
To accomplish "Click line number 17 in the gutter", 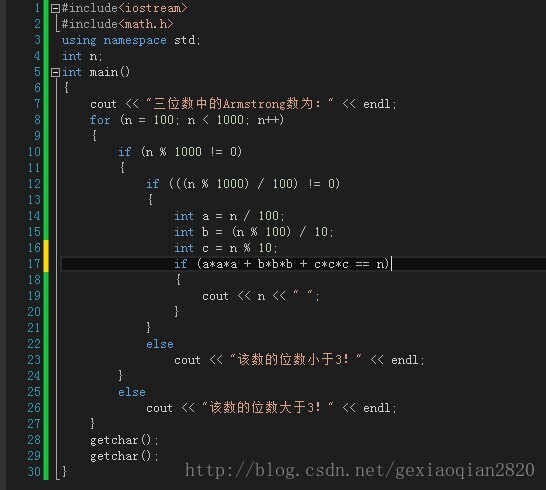I will 34,264.
